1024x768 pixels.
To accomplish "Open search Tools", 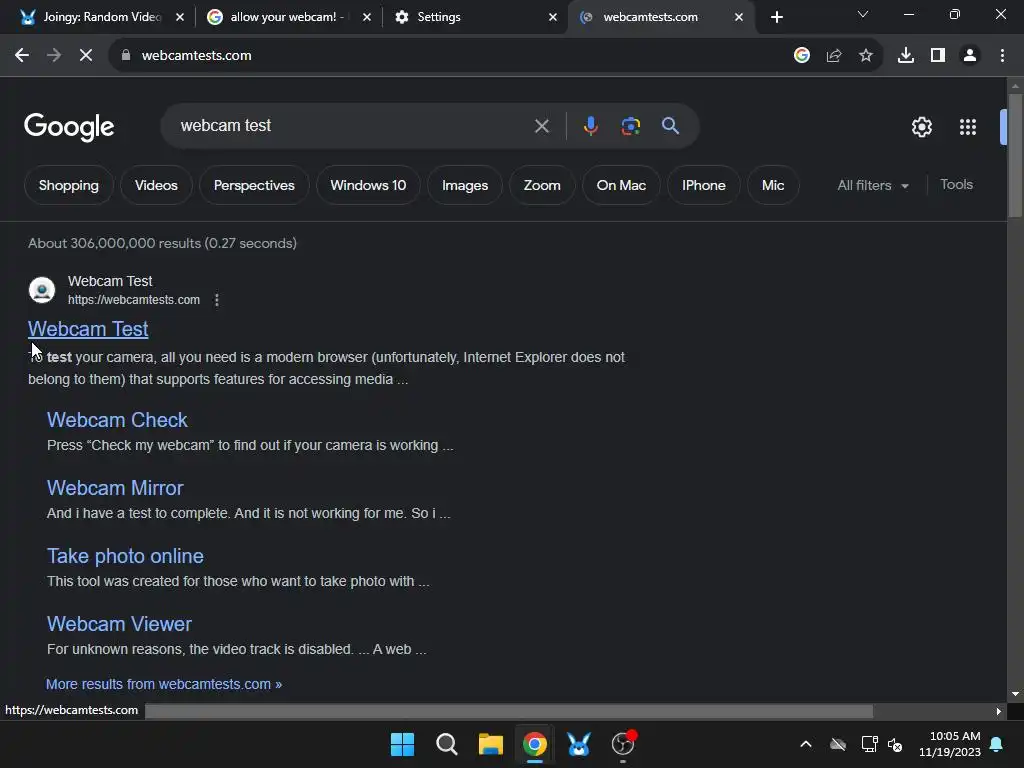I will (956, 185).
